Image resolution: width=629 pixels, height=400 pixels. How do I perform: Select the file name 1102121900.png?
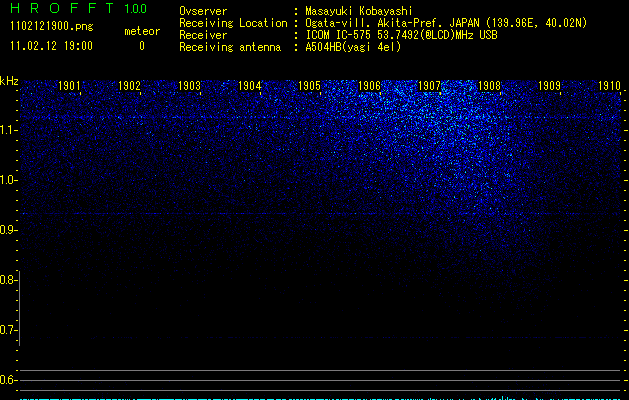pyautogui.click(x=52, y=27)
